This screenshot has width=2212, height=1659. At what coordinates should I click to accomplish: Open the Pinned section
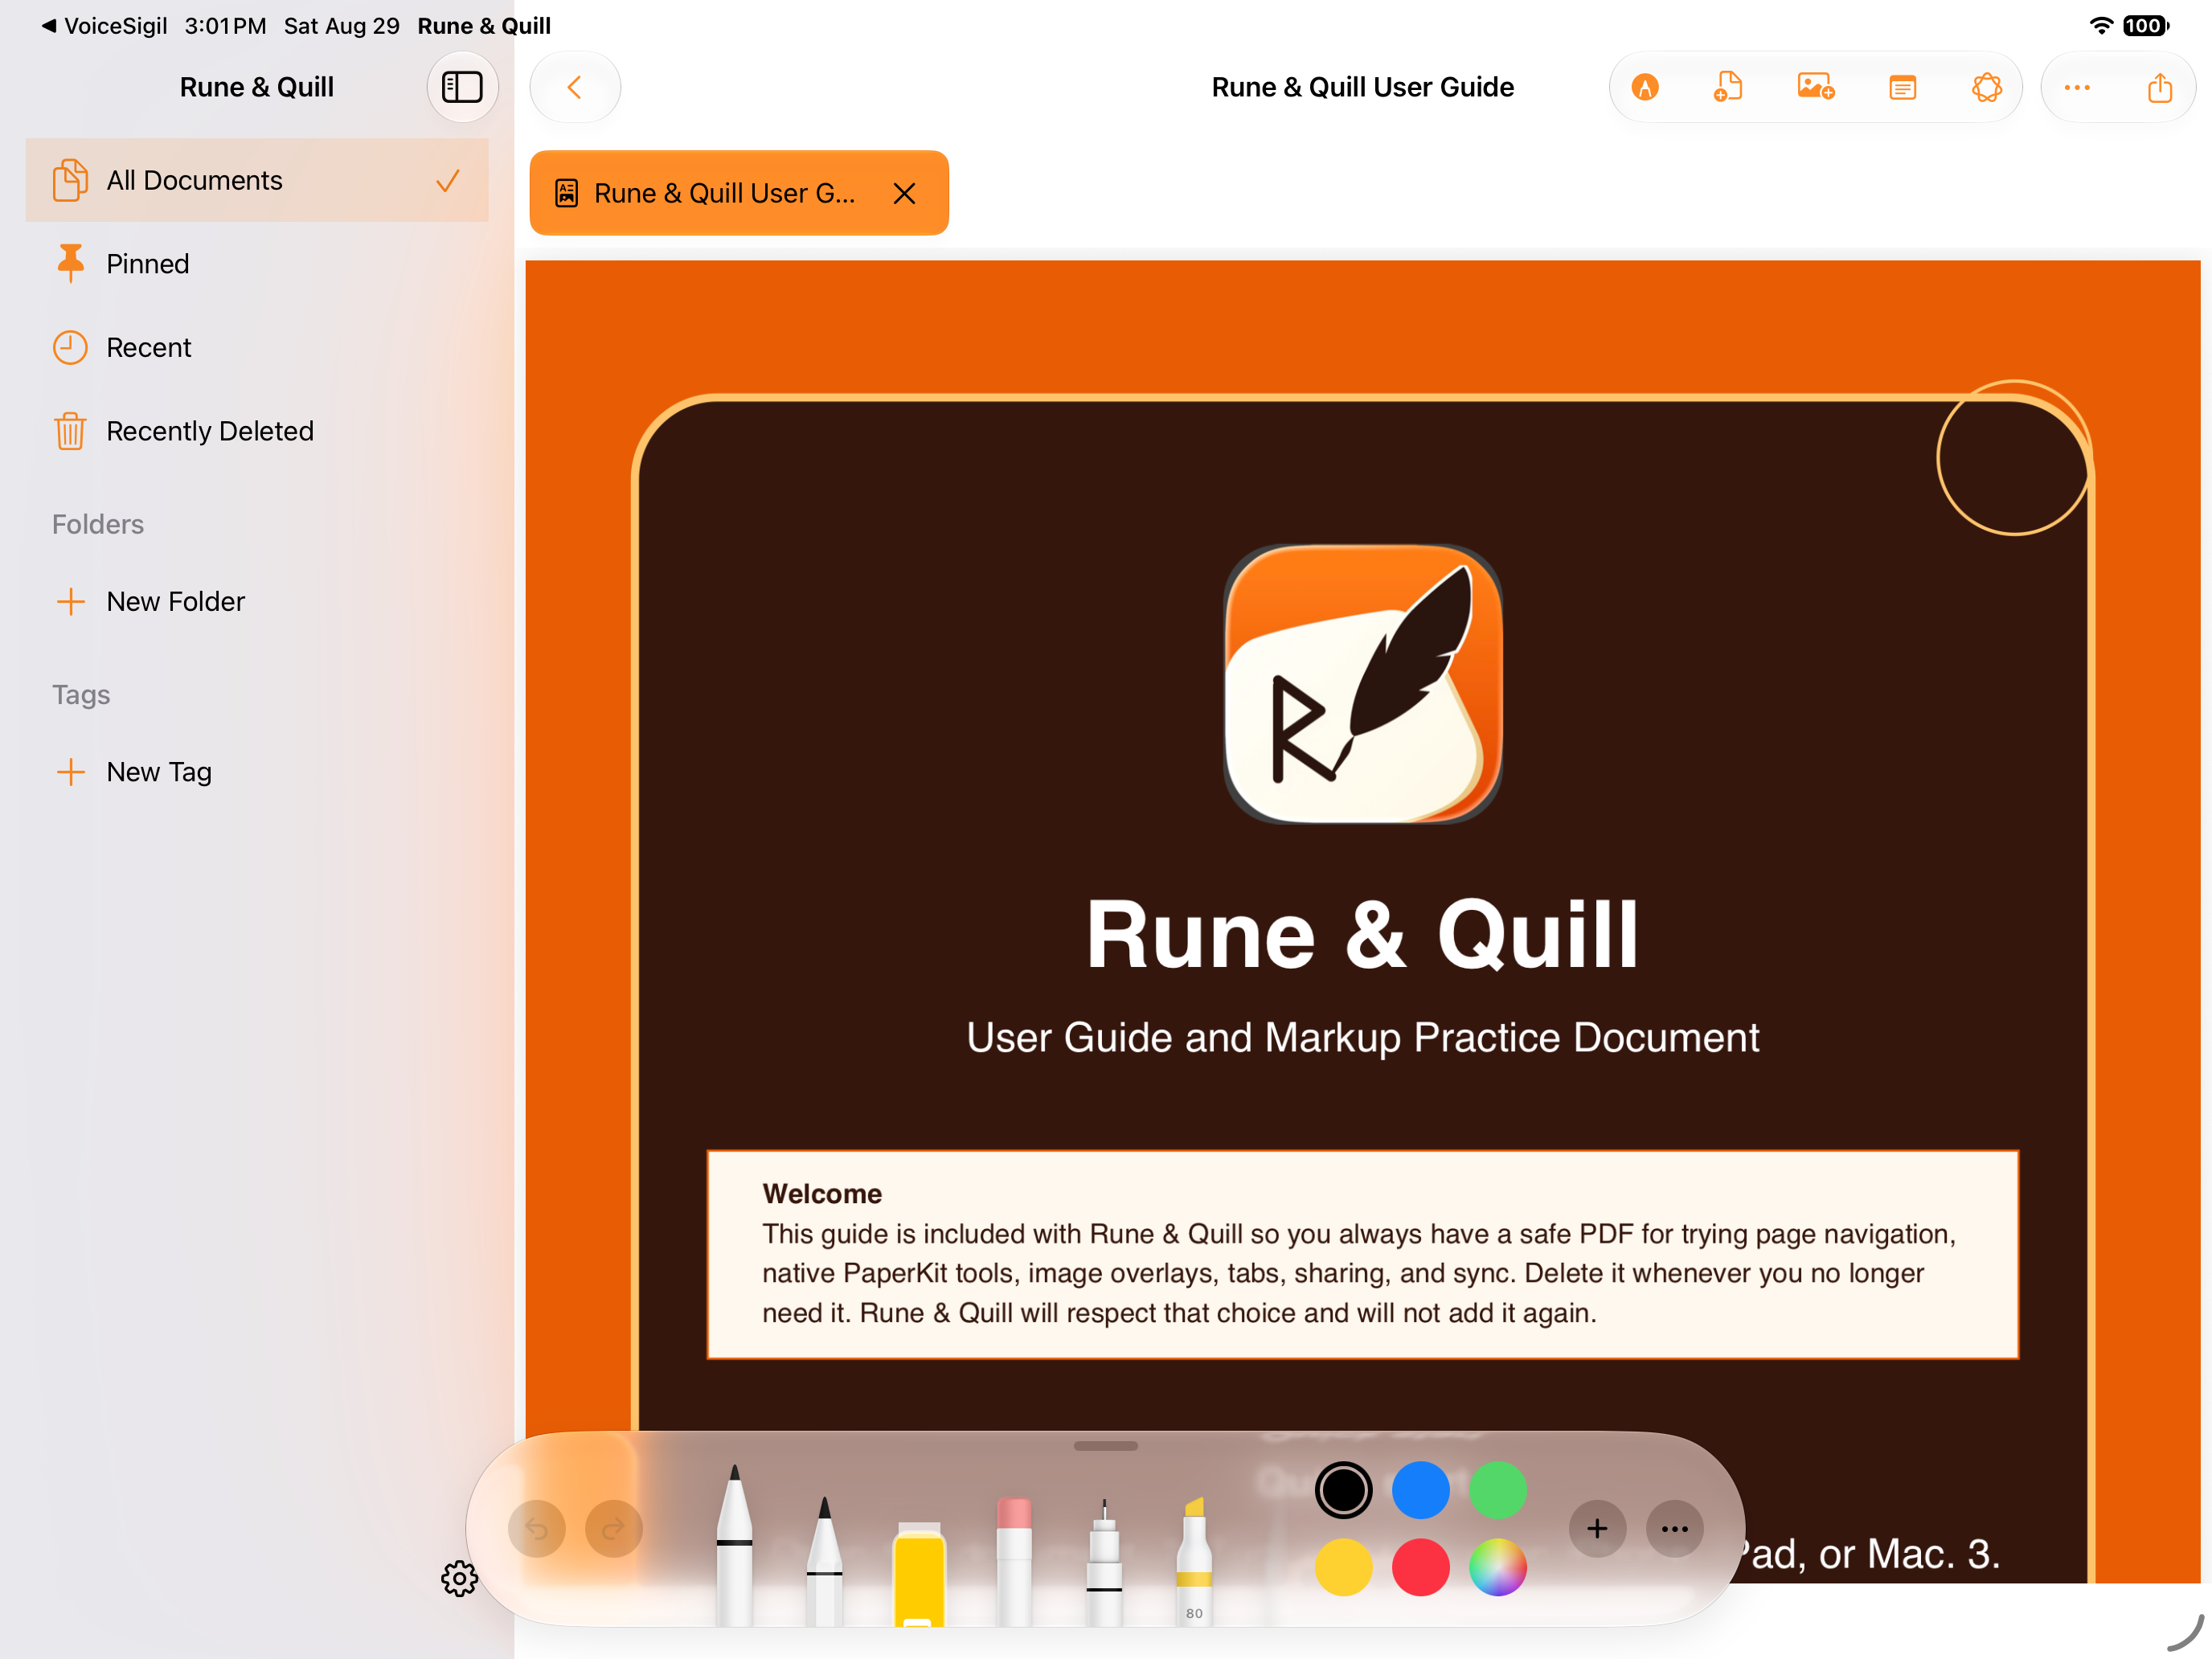click(257, 264)
